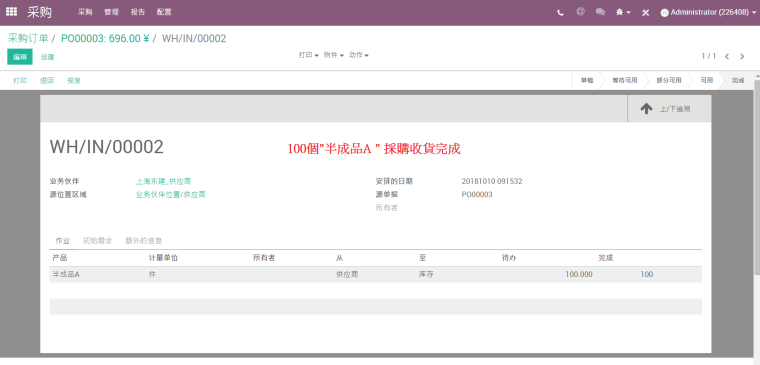Screen dimensions: 760x365
Task: Click the 创建 button
Action: (x=48, y=57)
